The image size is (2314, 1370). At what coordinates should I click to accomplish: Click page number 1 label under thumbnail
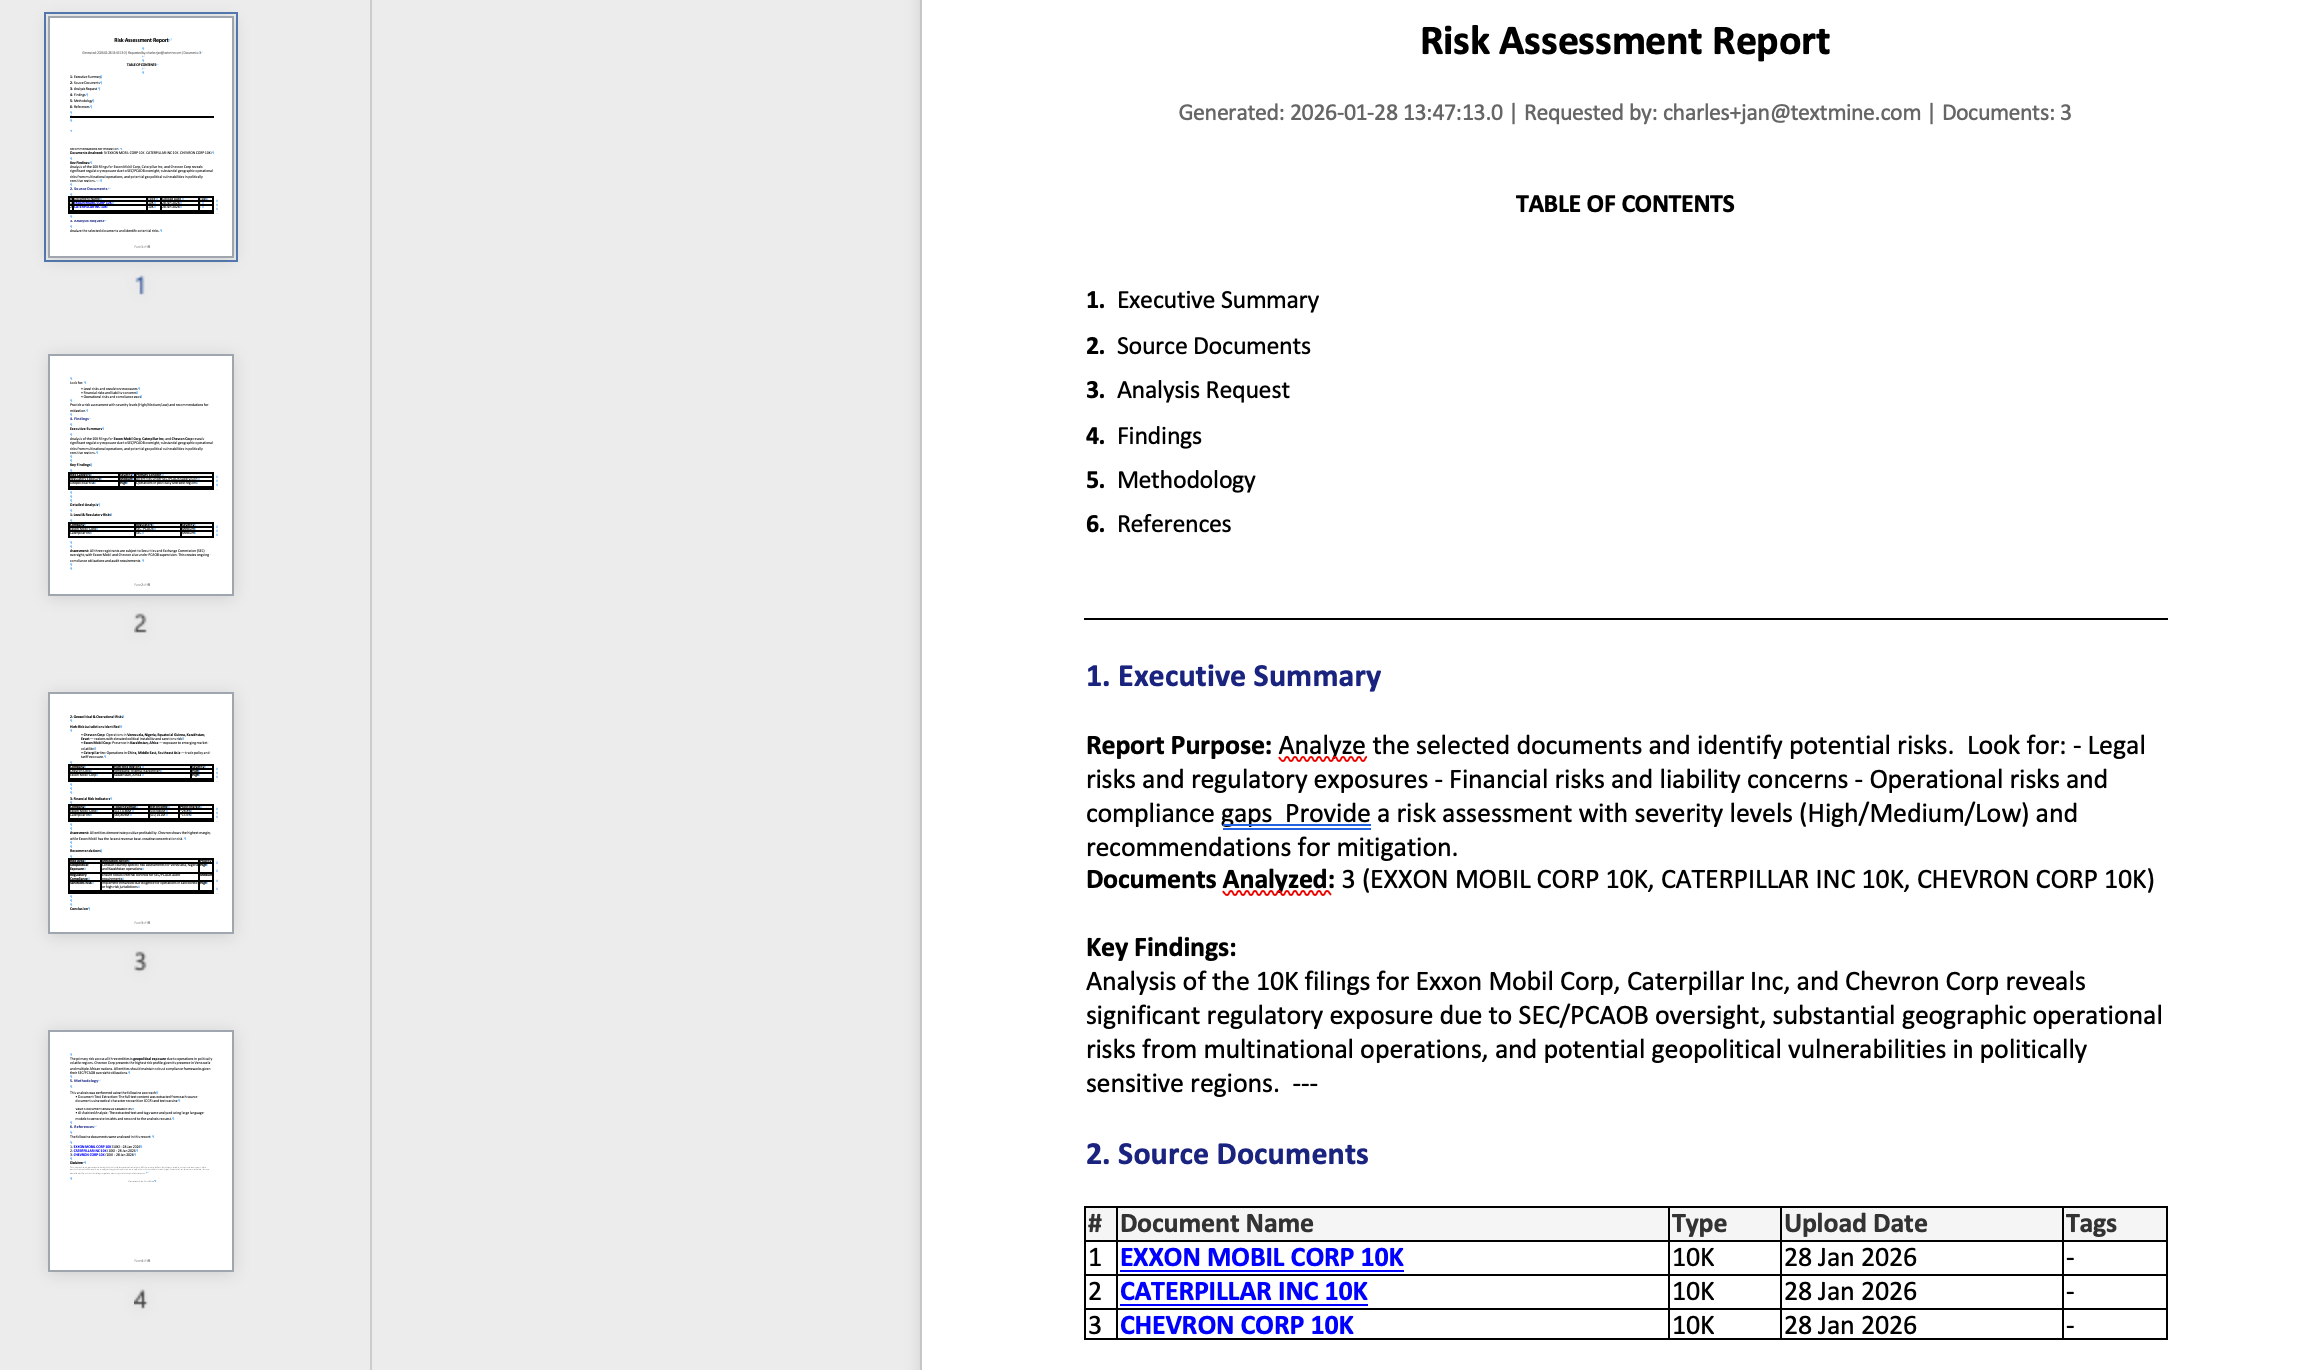point(140,285)
